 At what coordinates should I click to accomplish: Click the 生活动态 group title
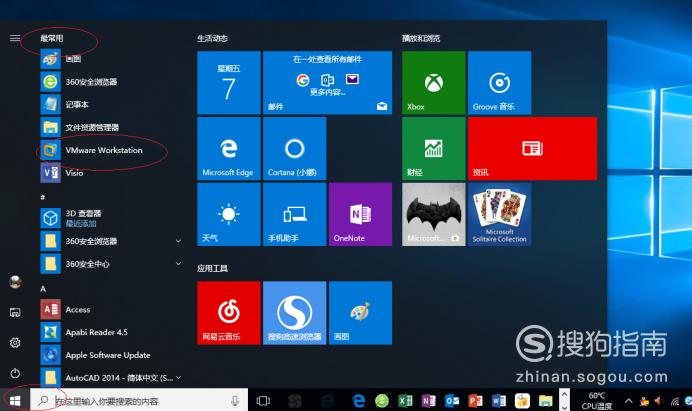coord(212,38)
